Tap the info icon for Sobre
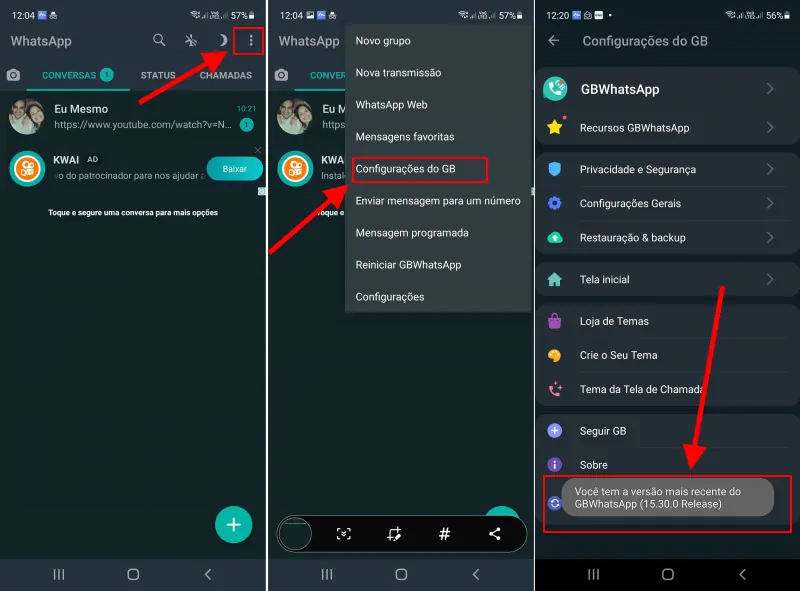800x591 pixels. [x=555, y=465]
